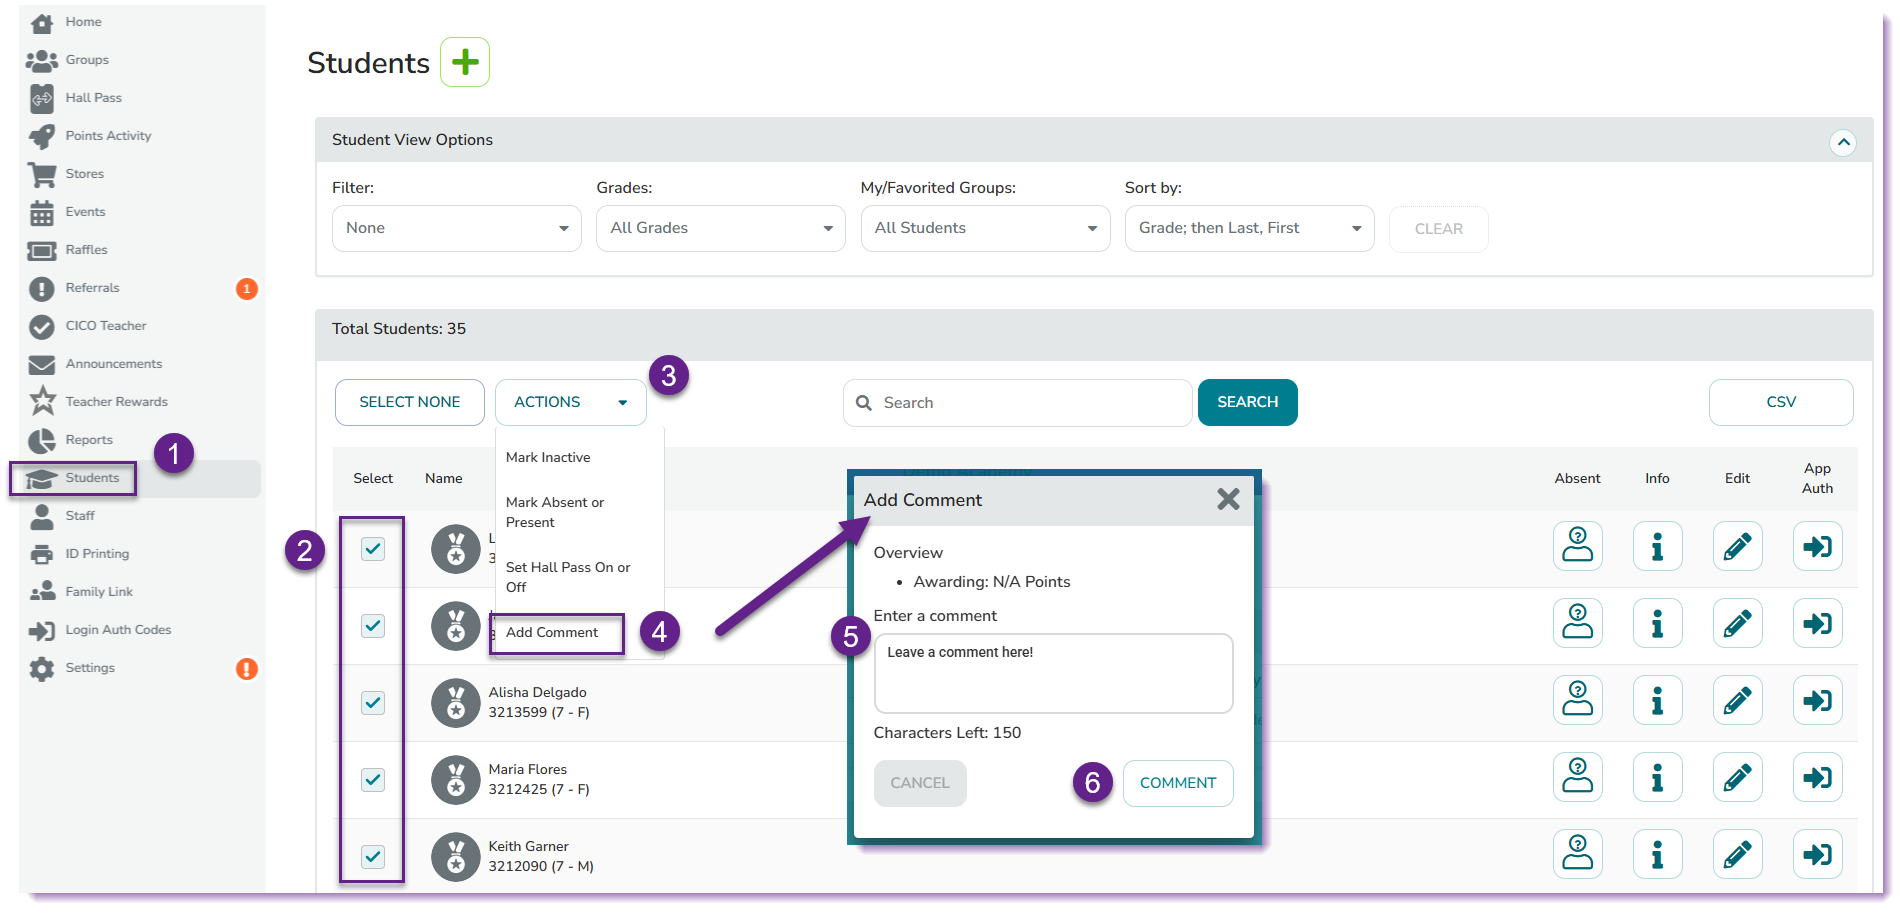Click the CSV export button
This screenshot has width=1900, height=916.
[1781, 402]
